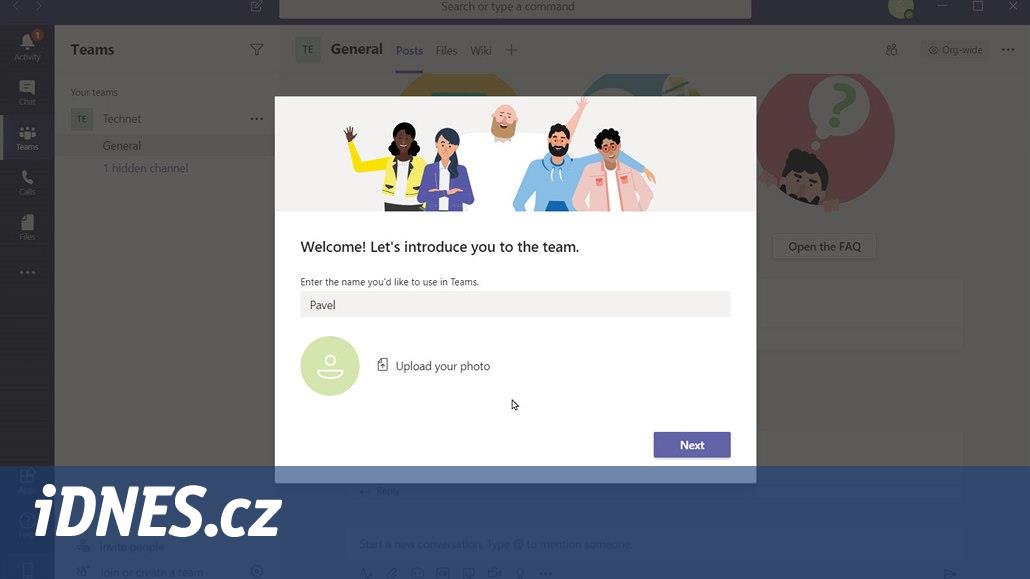This screenshot has height=579, width=1030.
Task: Expand the sidebar more apps ellipsis
Action: [x=27, y=272]
